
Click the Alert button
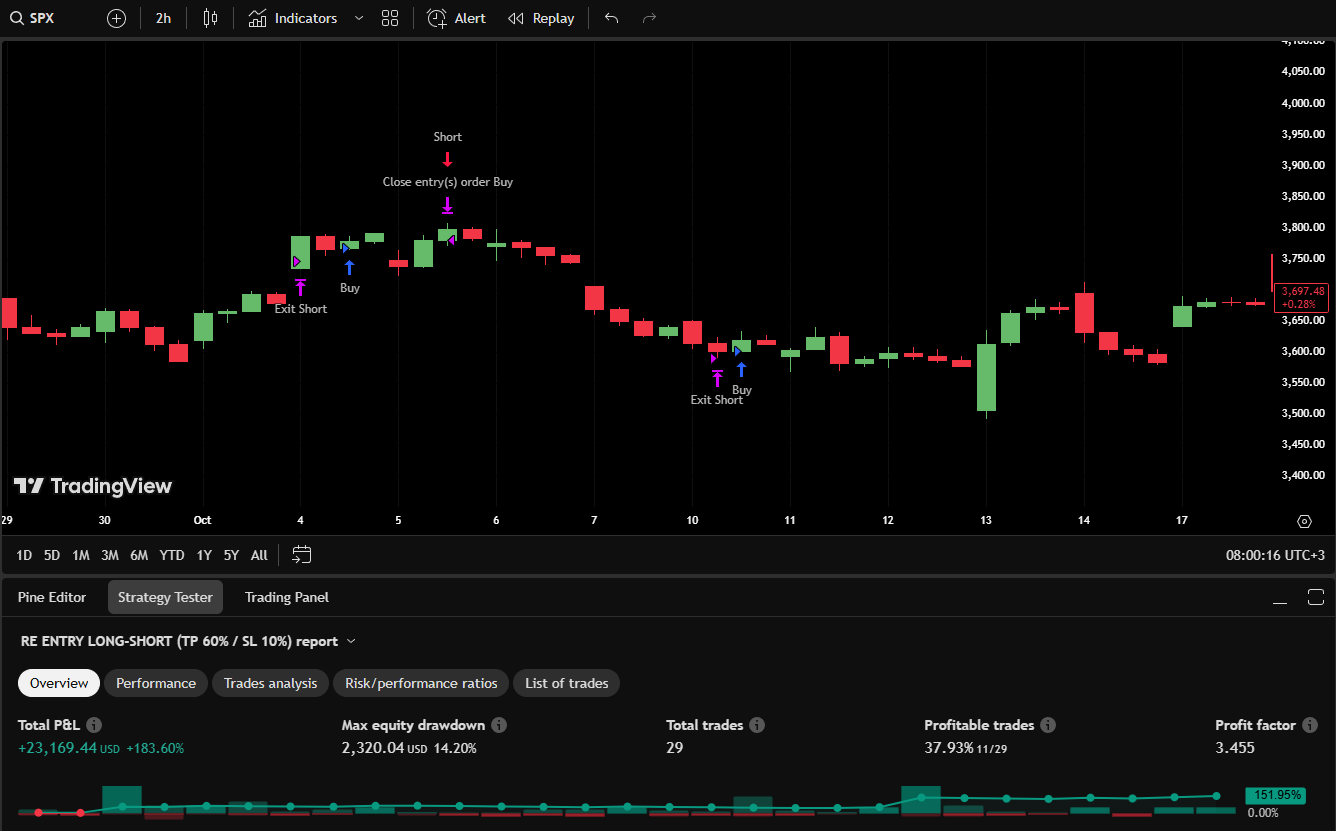click(x=457, y=18)
